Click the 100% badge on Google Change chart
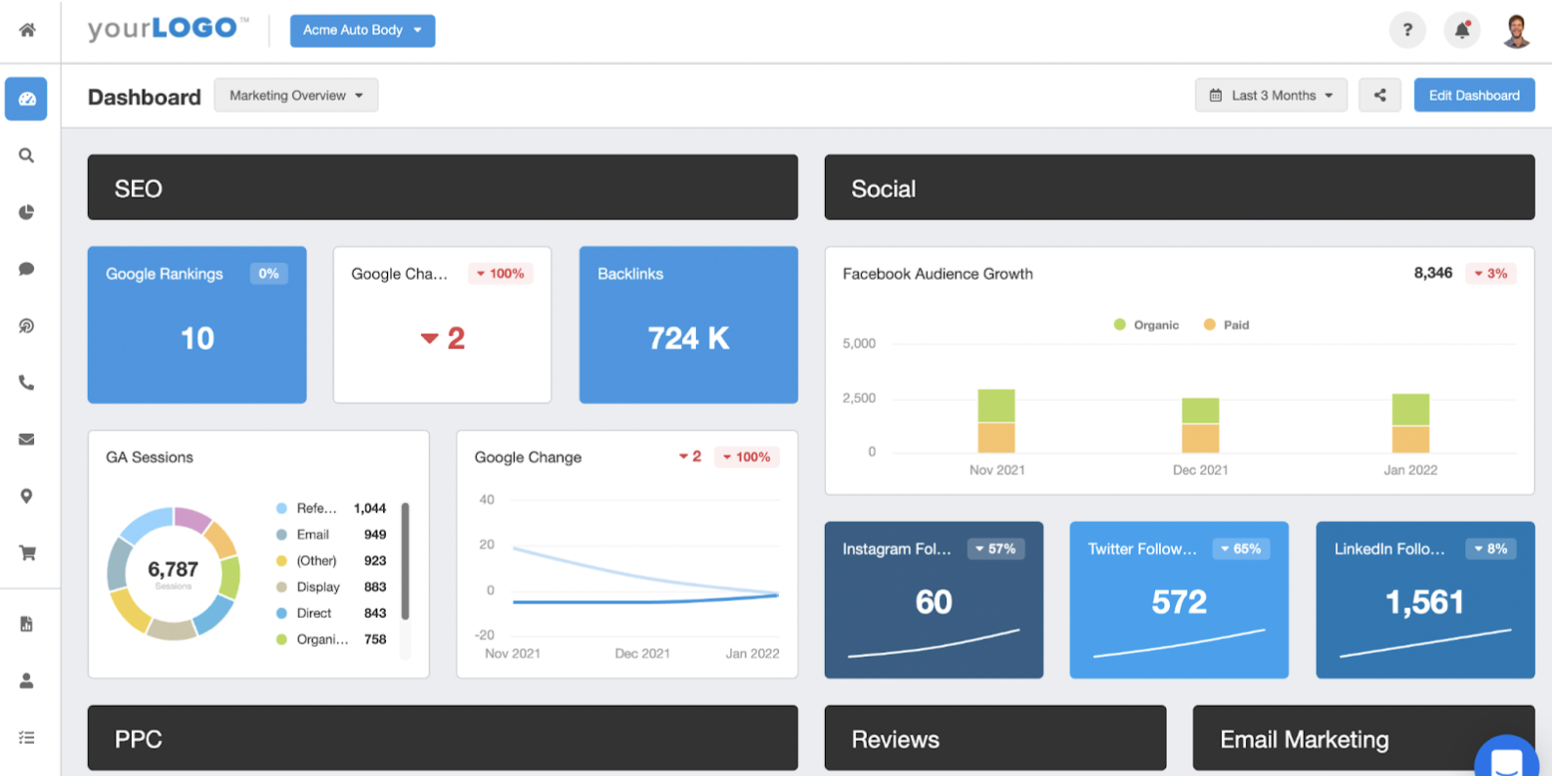This screenshot has height=776, width=1552. click(x=747, y=457)
